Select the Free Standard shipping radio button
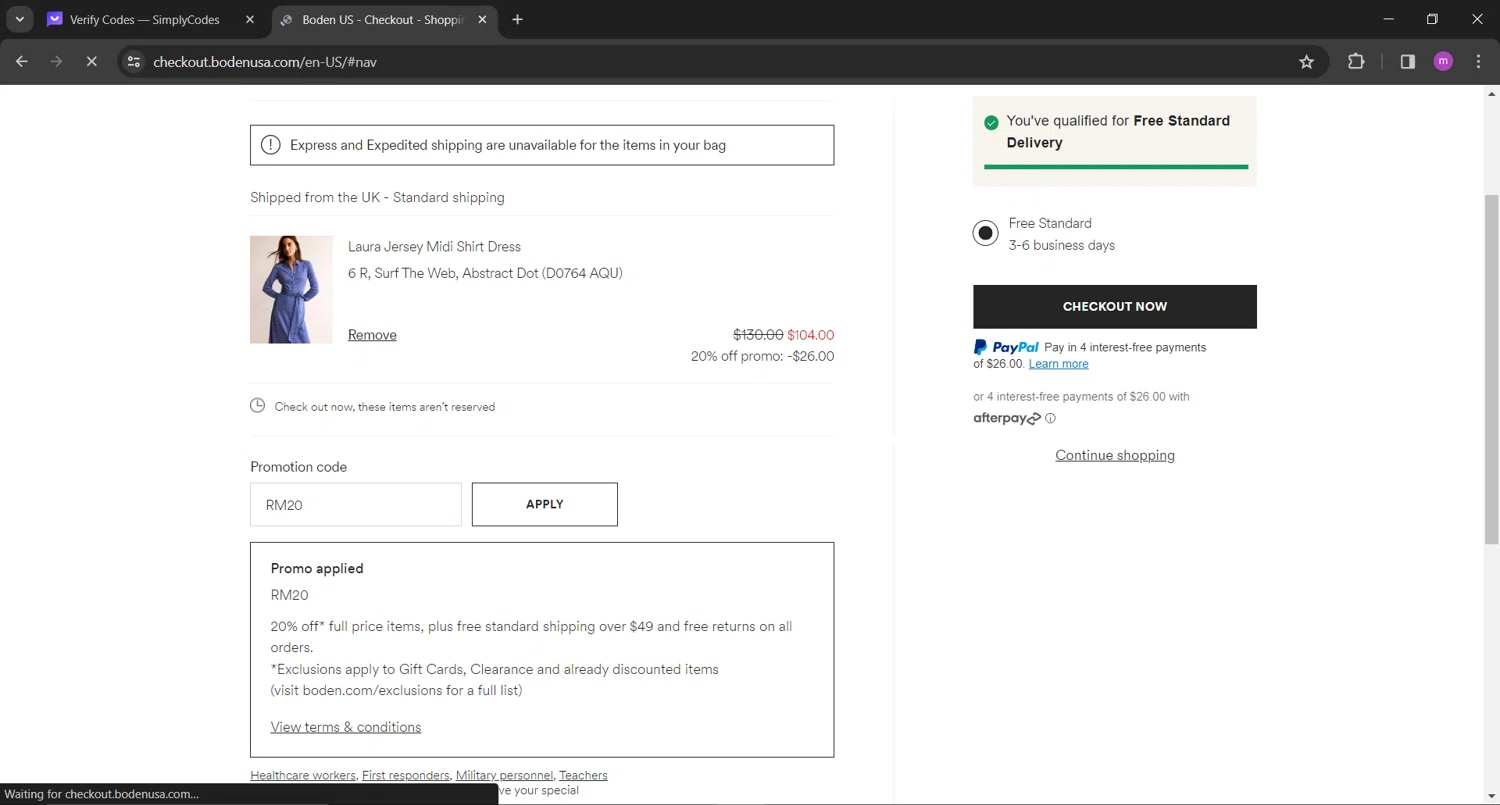 [x=985, y=233]
